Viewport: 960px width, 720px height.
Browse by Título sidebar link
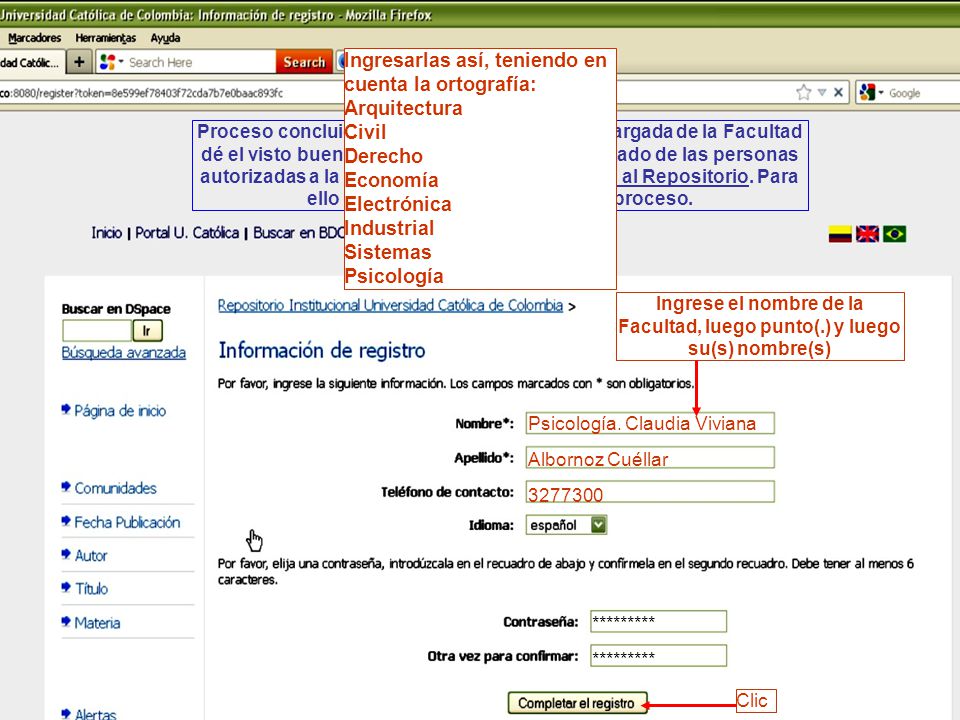(91, 588)
